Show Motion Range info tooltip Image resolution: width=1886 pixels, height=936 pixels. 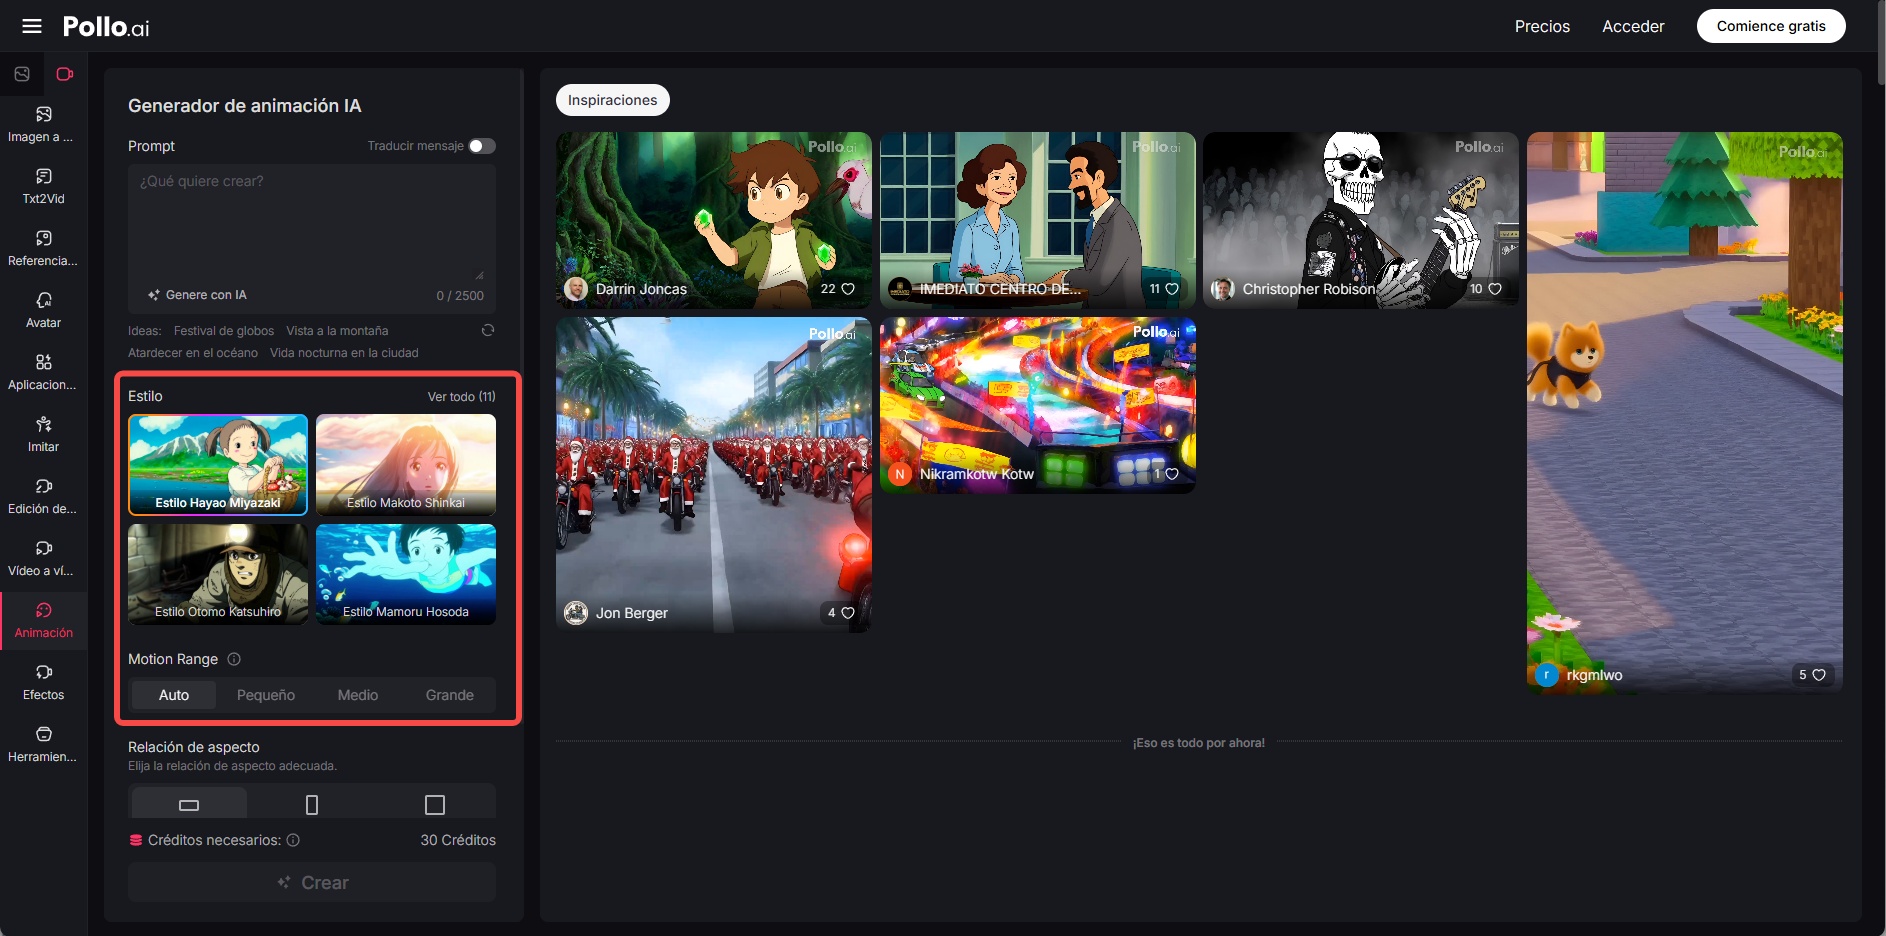[x=234, y=659]
